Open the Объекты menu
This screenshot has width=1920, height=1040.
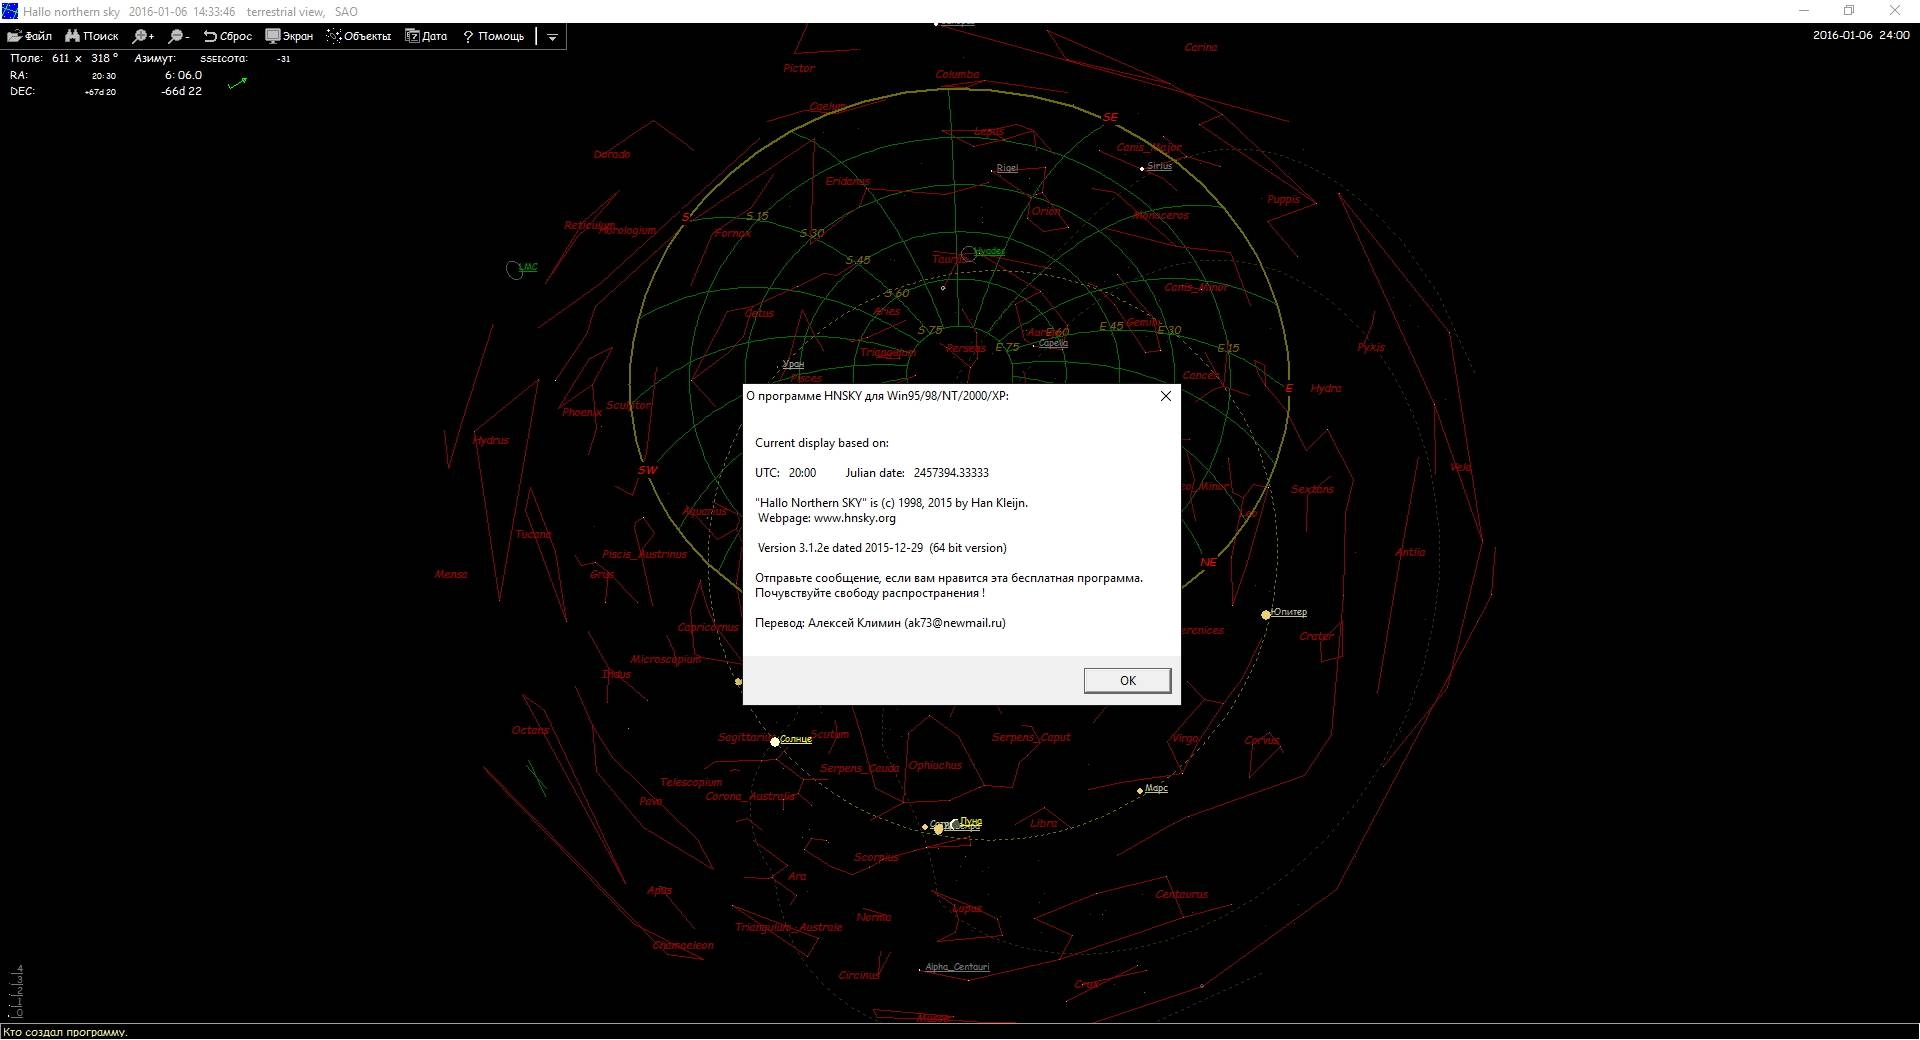358,36
